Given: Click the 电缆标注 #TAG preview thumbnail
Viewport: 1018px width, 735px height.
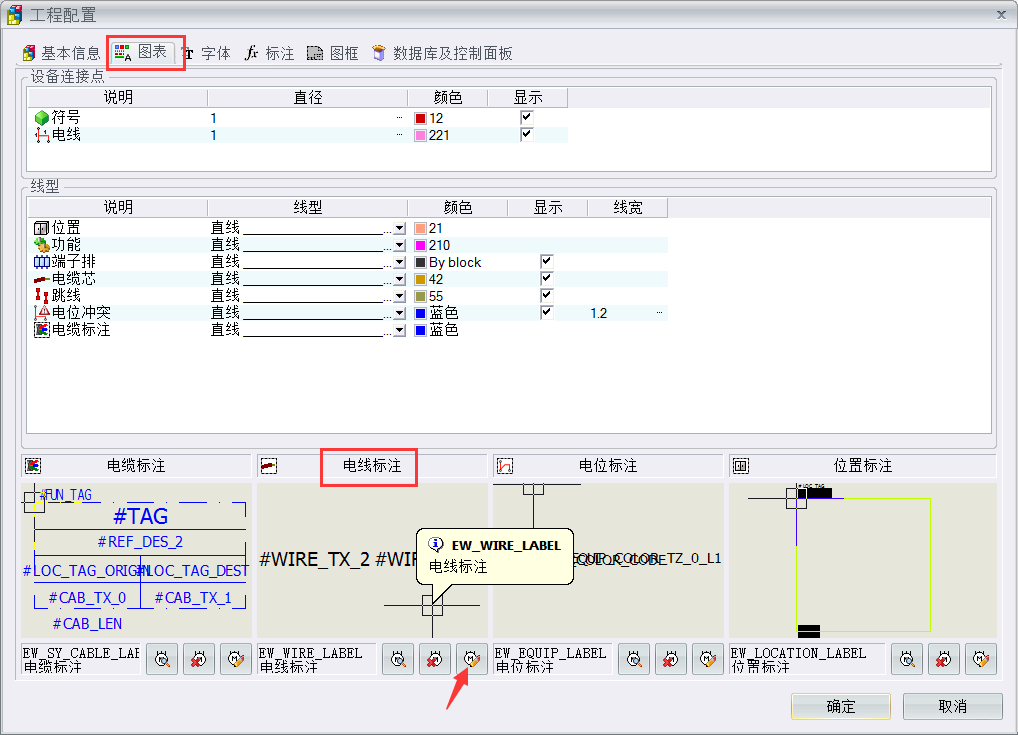Looking at the screenshot, I should [136, 560].
